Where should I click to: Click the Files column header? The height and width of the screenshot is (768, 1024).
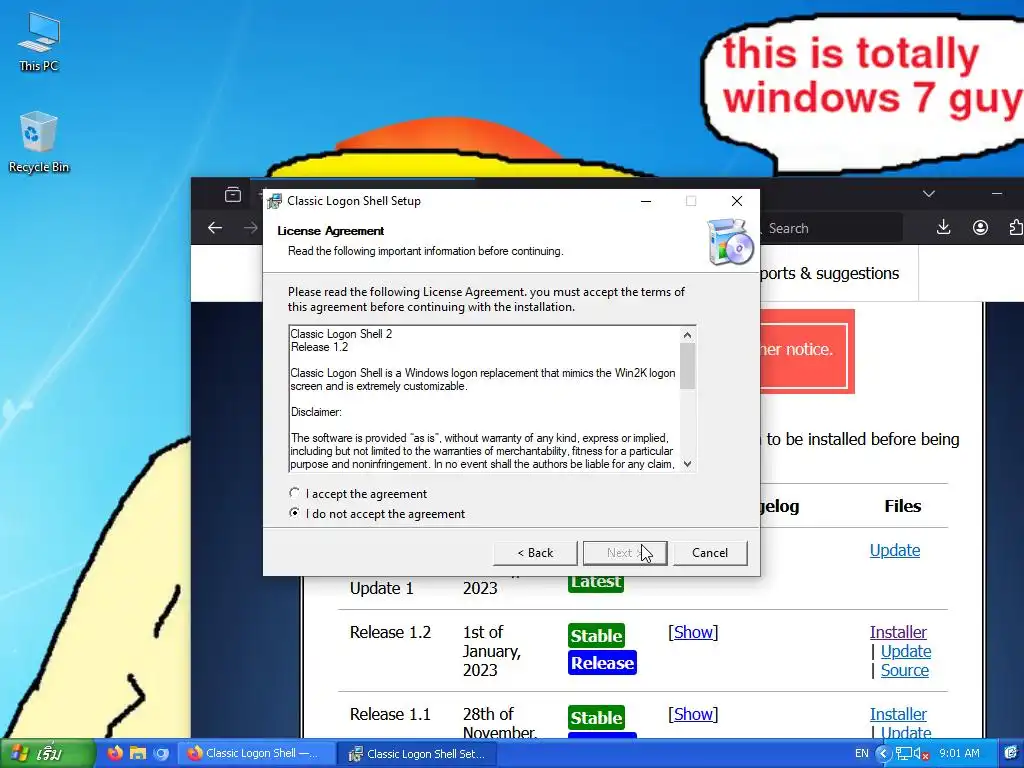click(903, 506)
